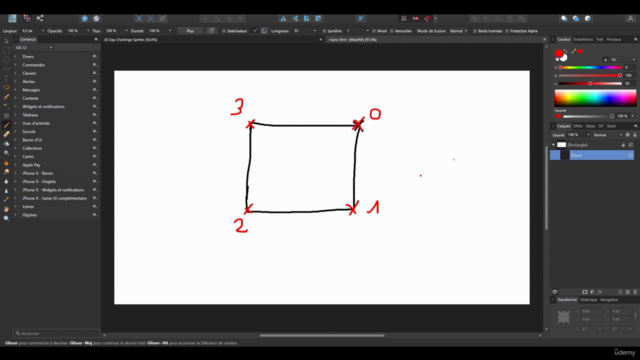This screenshot has width=640, height=360.
Task: Switch to the Effets tab
Action: pyautogui.click(x=578, y=126)
